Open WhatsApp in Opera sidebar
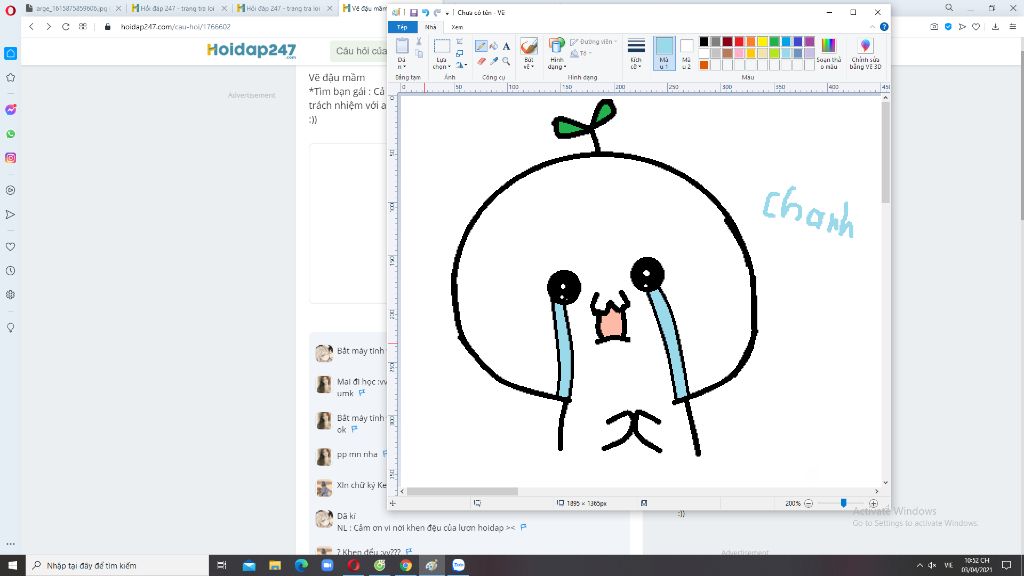The width and height of the screenshot is (1024, 576). pos(10,134)
